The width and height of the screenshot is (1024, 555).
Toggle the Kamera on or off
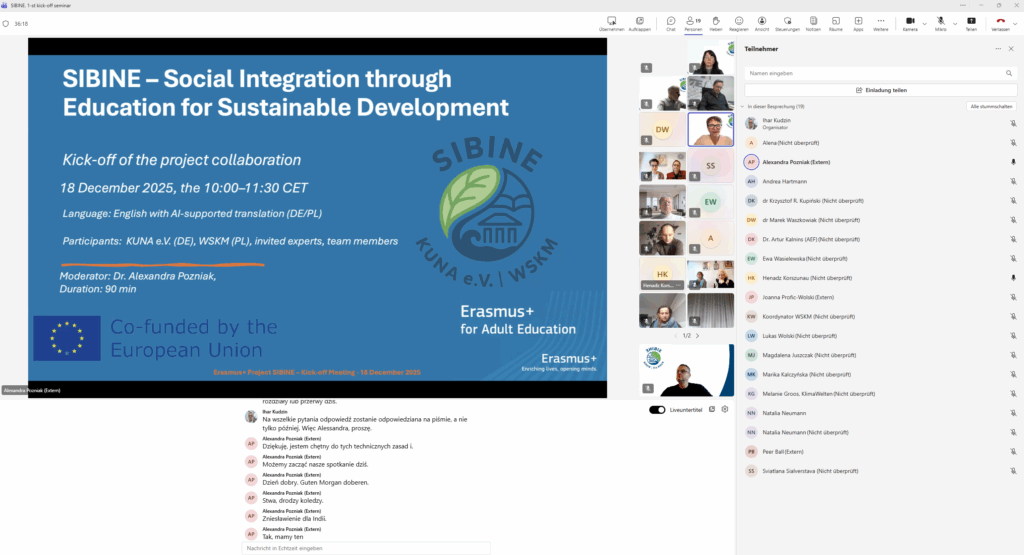point(909,22)
